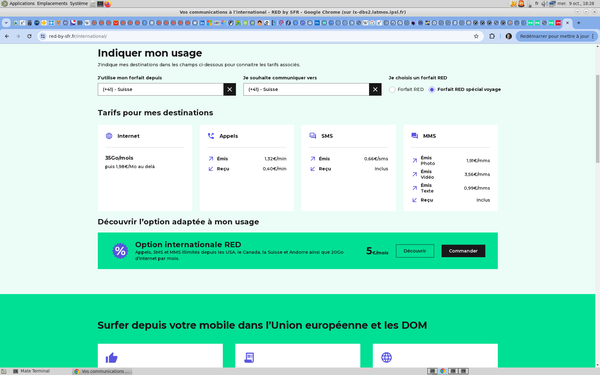Click the browser forward arrow
600x375 pixels.
[18, 36]
